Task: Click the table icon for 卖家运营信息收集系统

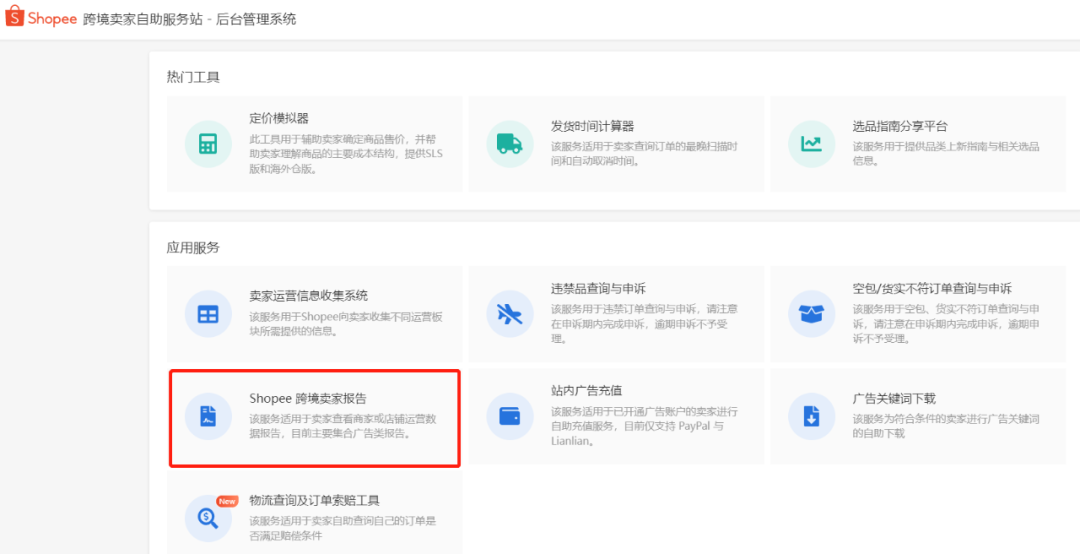Action: click(x=207, y=314)
